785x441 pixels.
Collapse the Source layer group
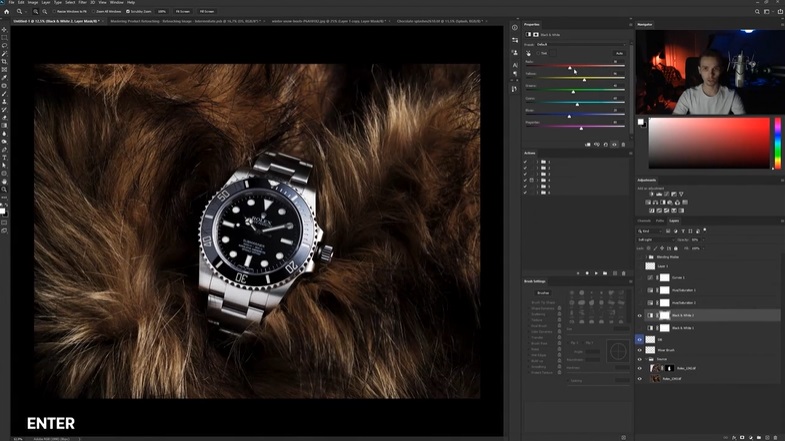[646, 359]
